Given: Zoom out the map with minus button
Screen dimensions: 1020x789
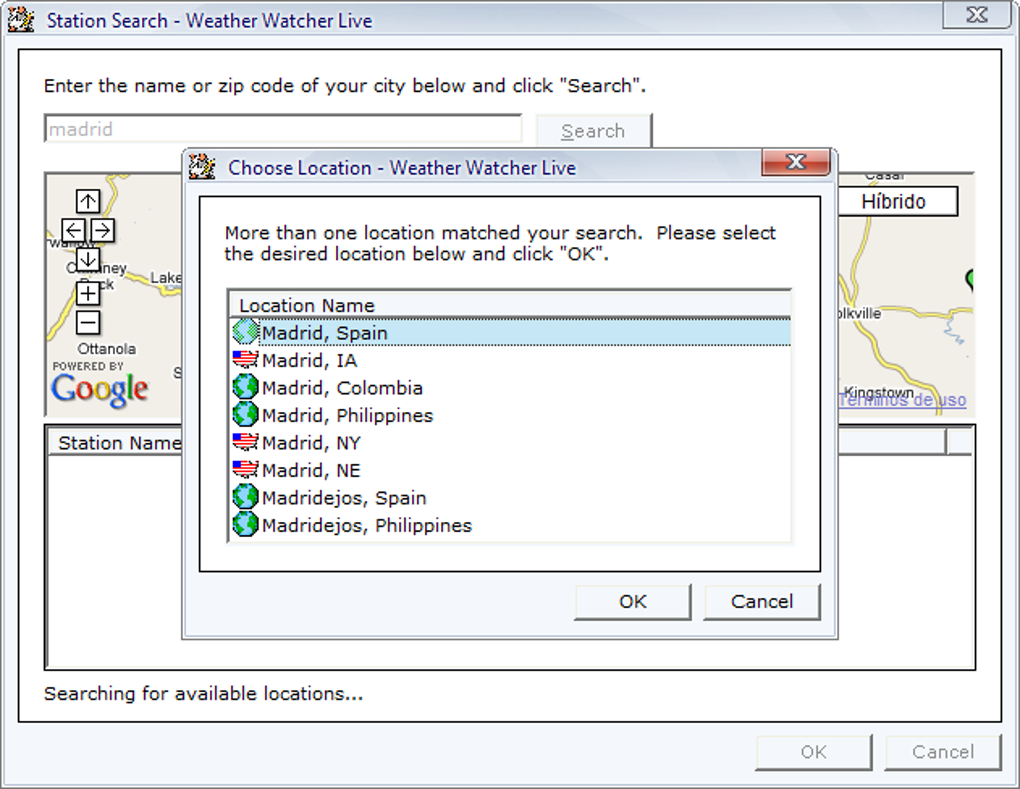Looking at the screenshot, I should click(x=88, y=323).
